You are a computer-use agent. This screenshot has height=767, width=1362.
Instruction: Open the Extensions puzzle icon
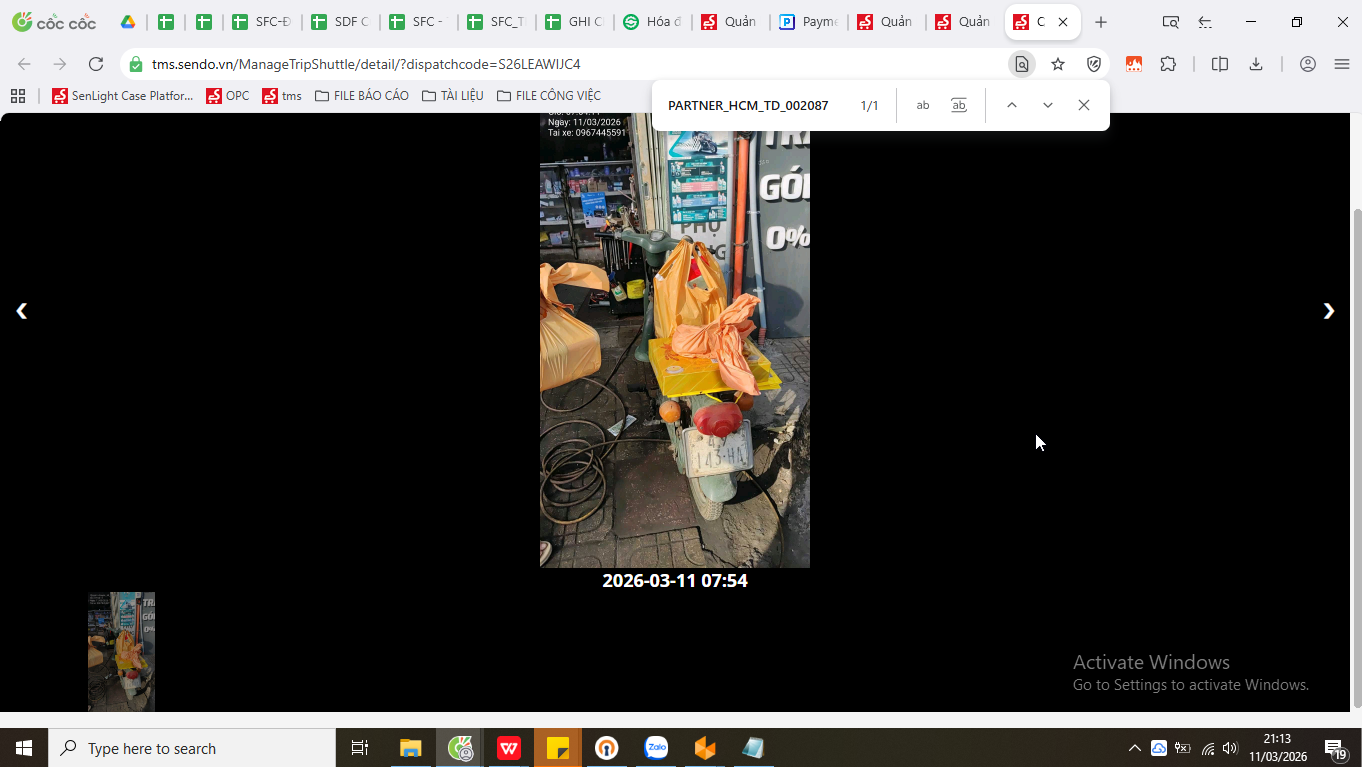coord(1168,64)
